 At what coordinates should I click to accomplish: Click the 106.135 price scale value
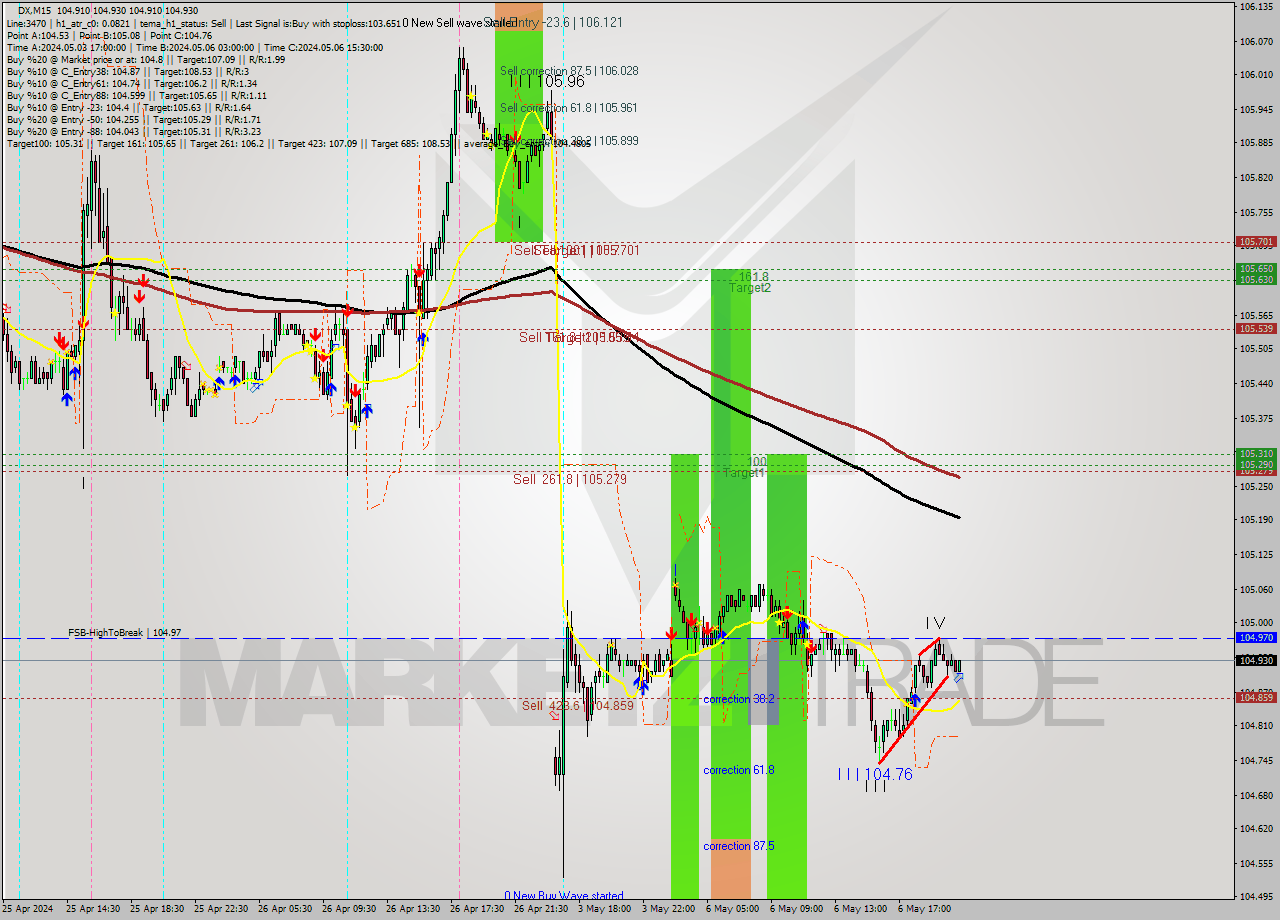1257,7
